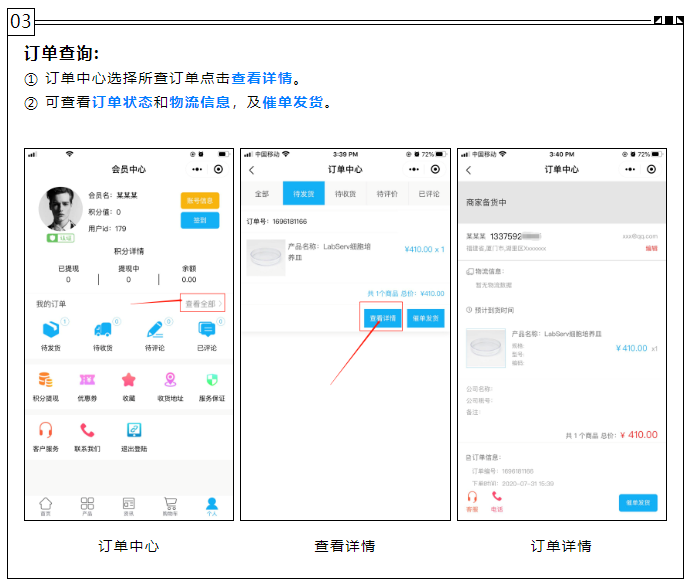Select the 已评论 tab

tap(428, 194)
